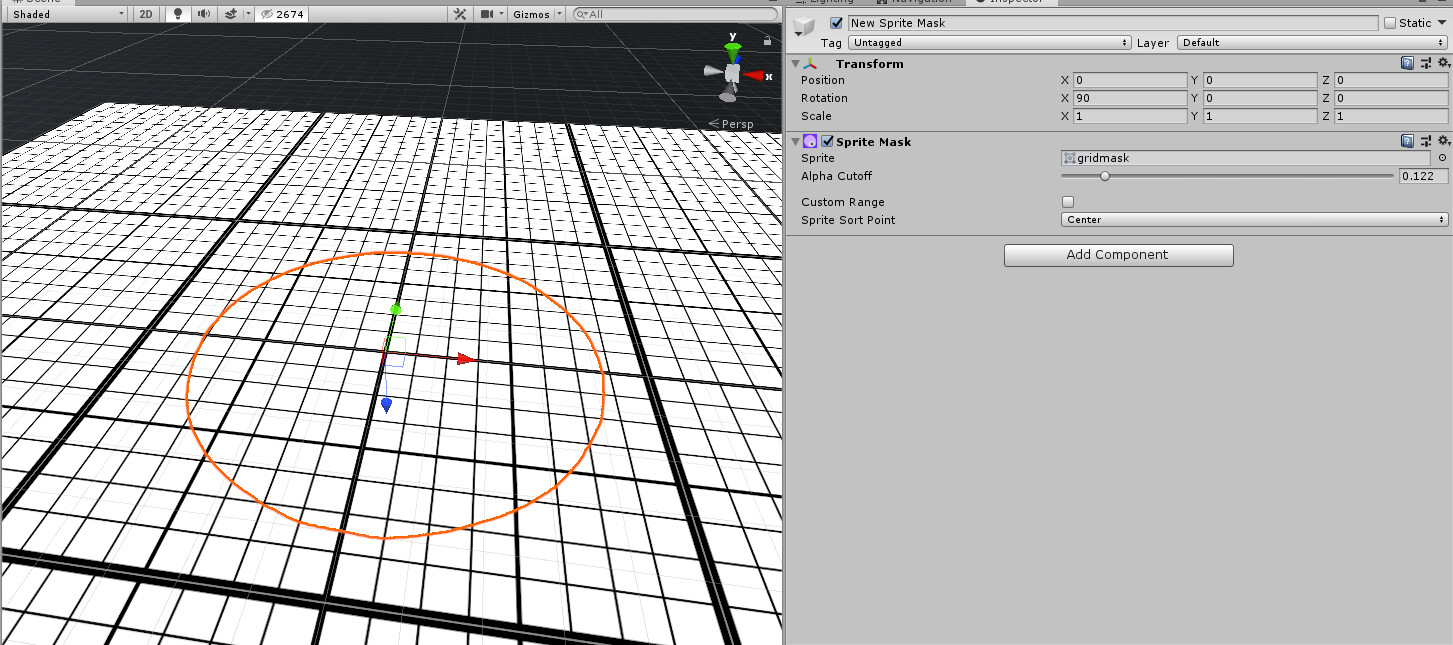Toggle the scene rotation lock icon
1453x645 pixels.
coord(767,41)
